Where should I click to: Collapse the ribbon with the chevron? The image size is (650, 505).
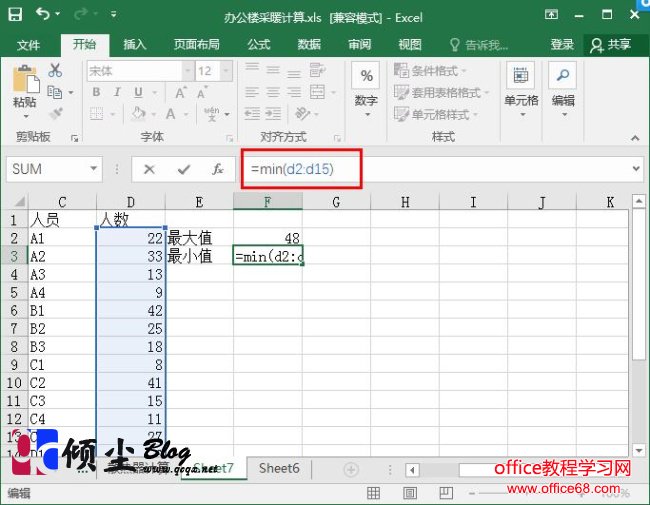pos(635,138)
